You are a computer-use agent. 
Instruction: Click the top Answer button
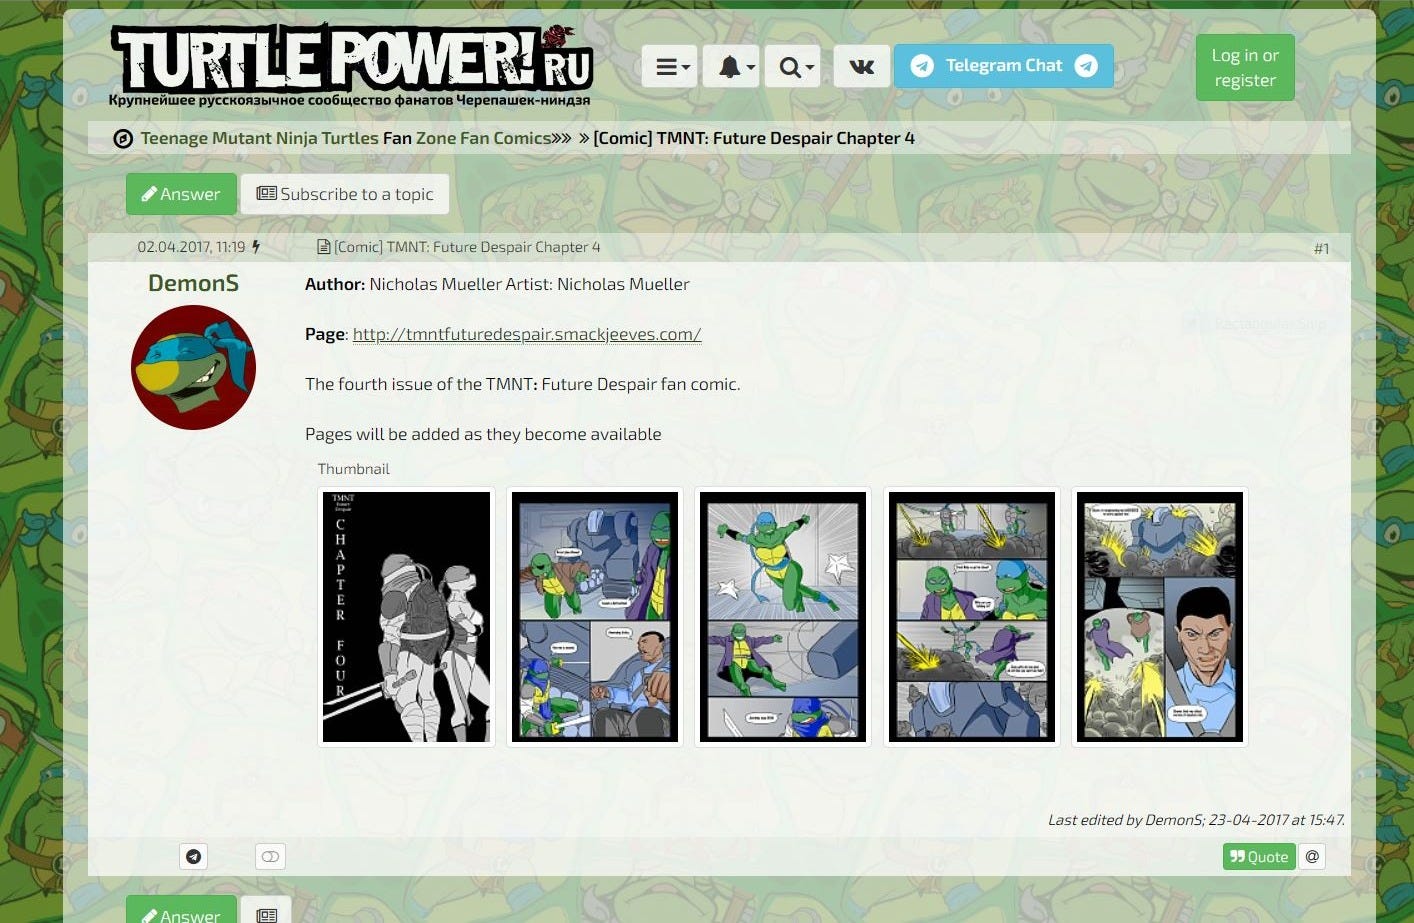point(181,194)
